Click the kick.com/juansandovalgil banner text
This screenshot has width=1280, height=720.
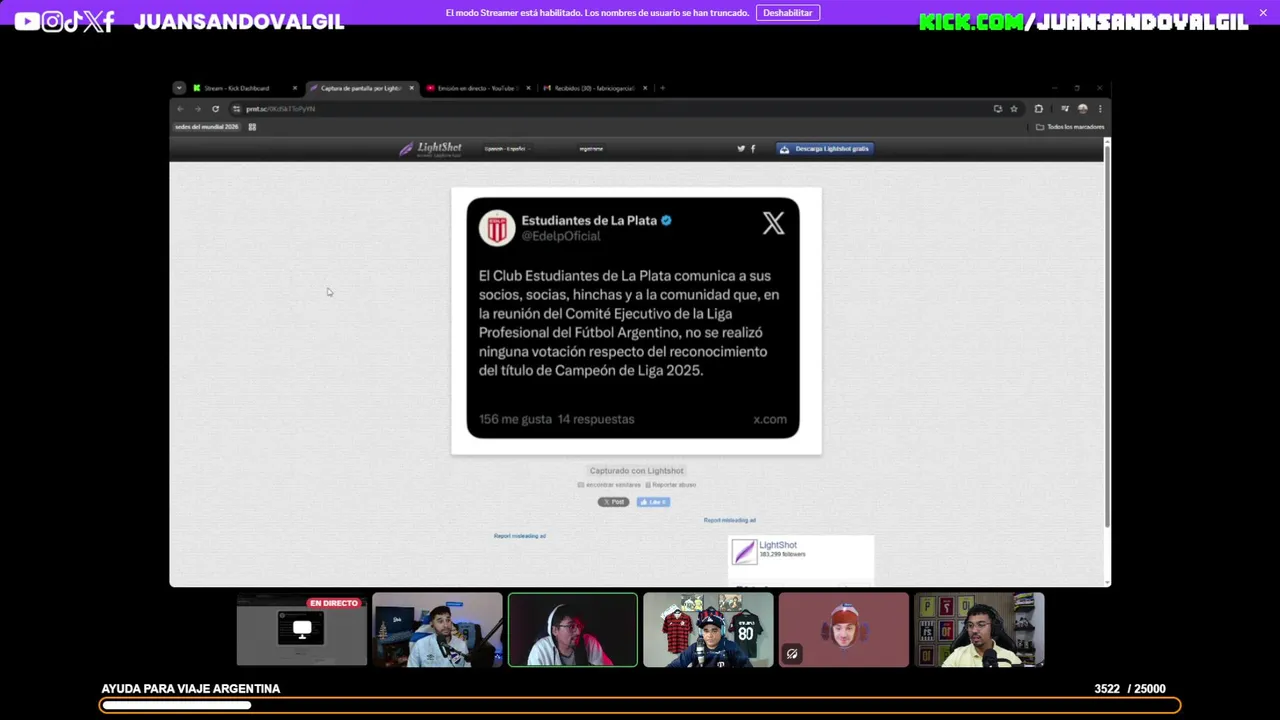[x=1083, y=22]
